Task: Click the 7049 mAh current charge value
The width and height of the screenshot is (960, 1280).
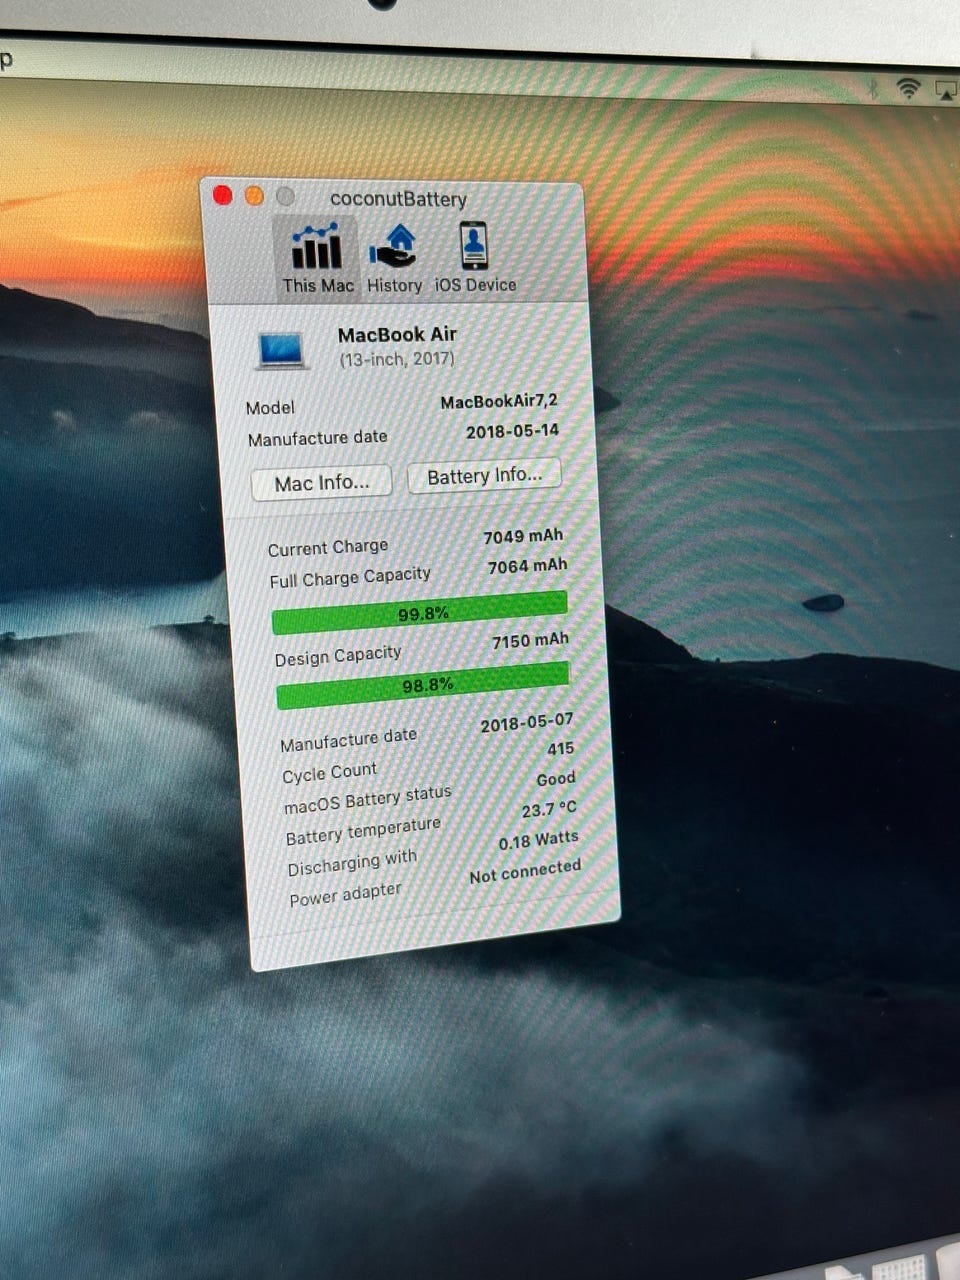Action: 523,537
